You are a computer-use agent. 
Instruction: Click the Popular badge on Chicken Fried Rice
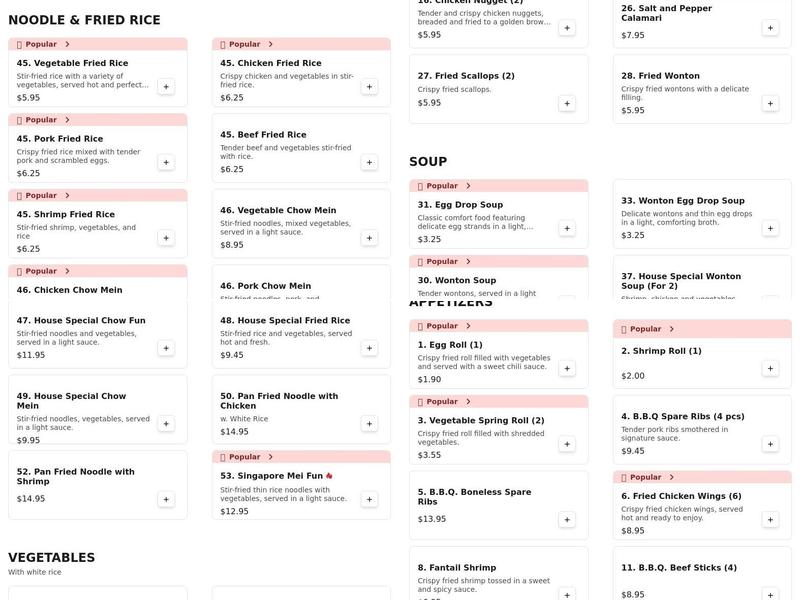point(246,44)
